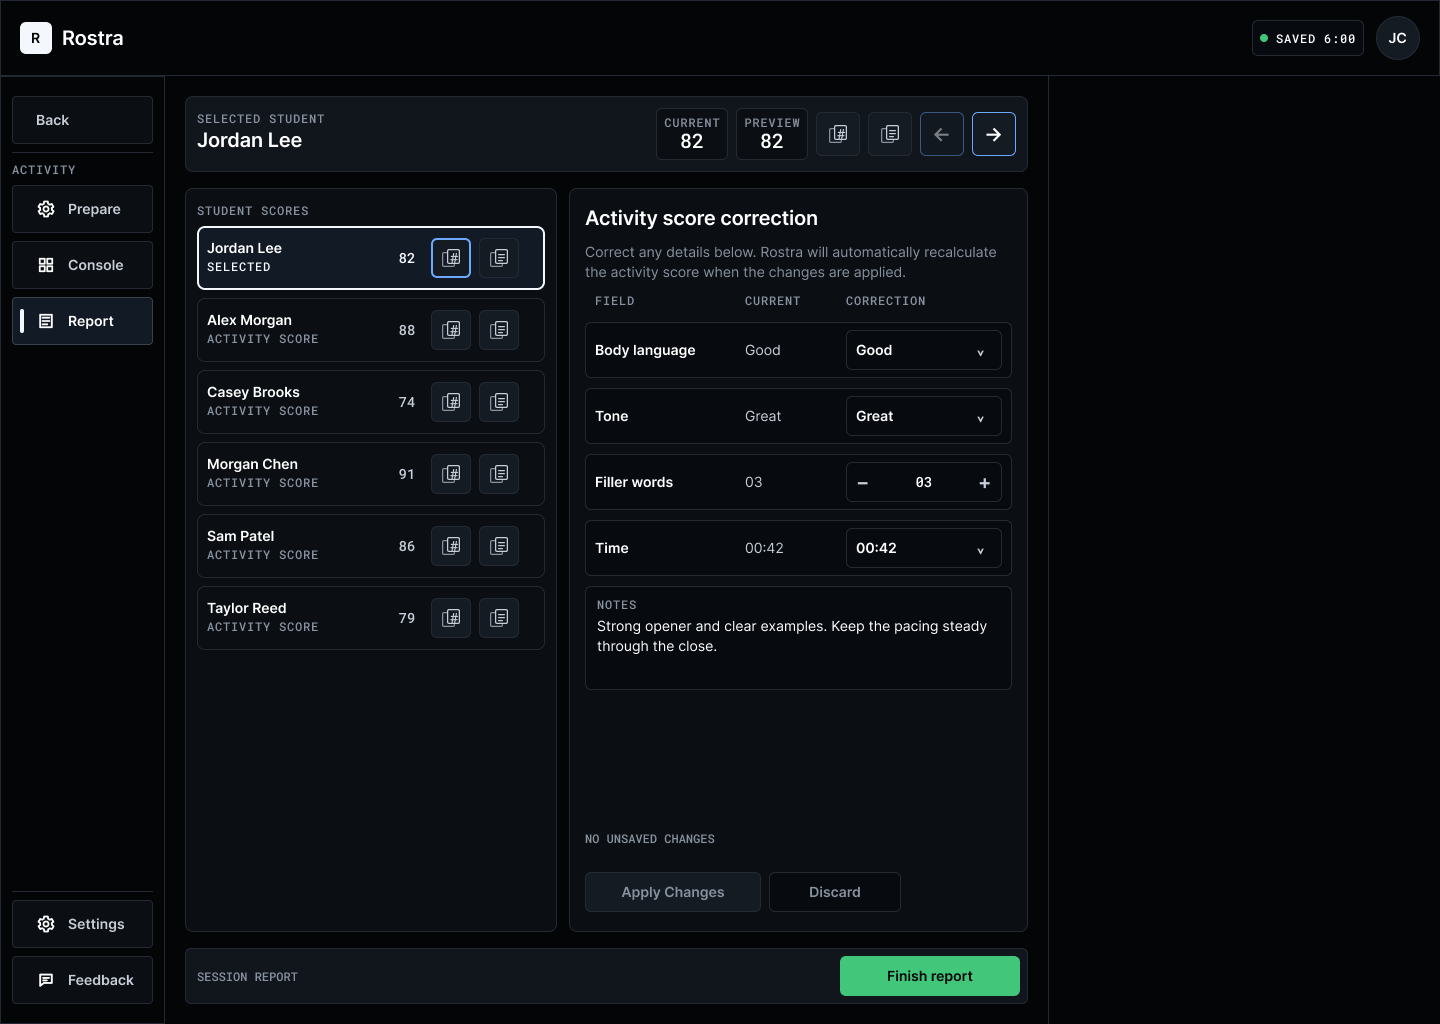Decrease filler words count with minus

click(863, 483)
